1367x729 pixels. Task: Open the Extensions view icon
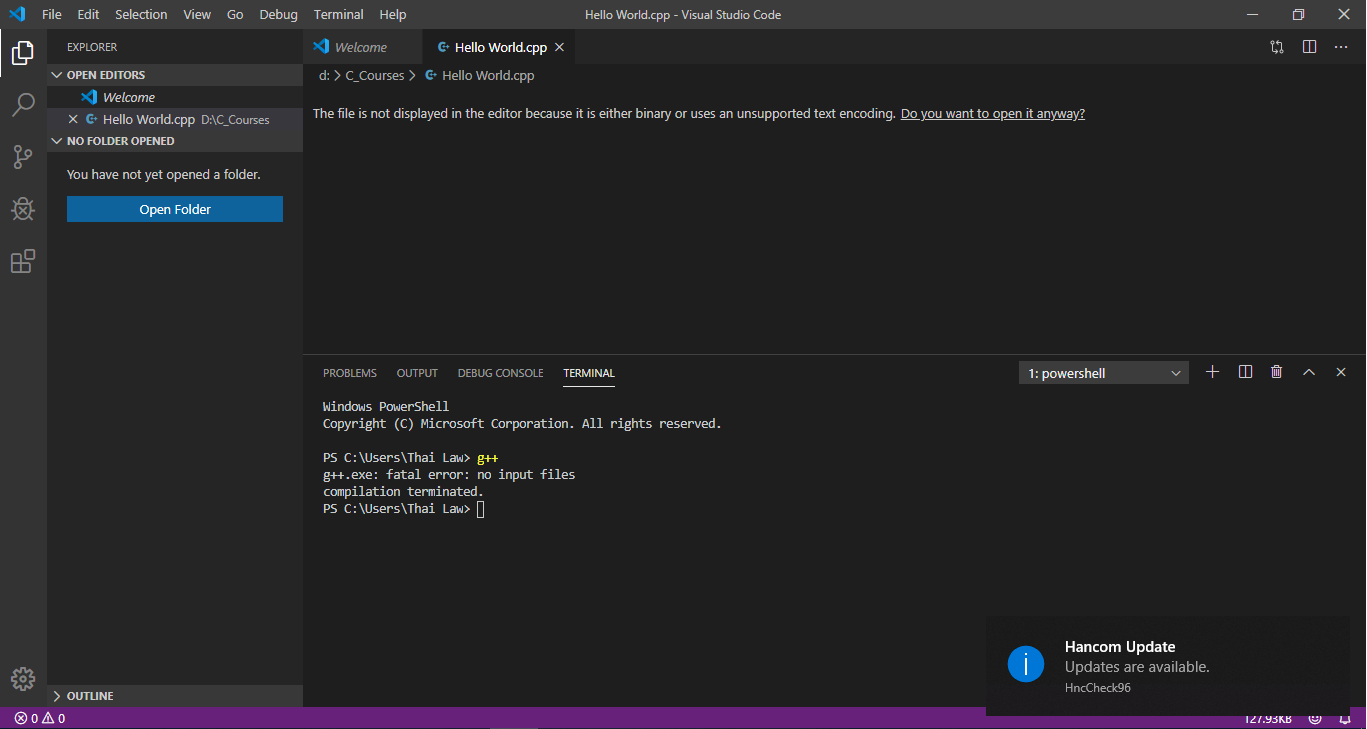(x=22, y=261)
